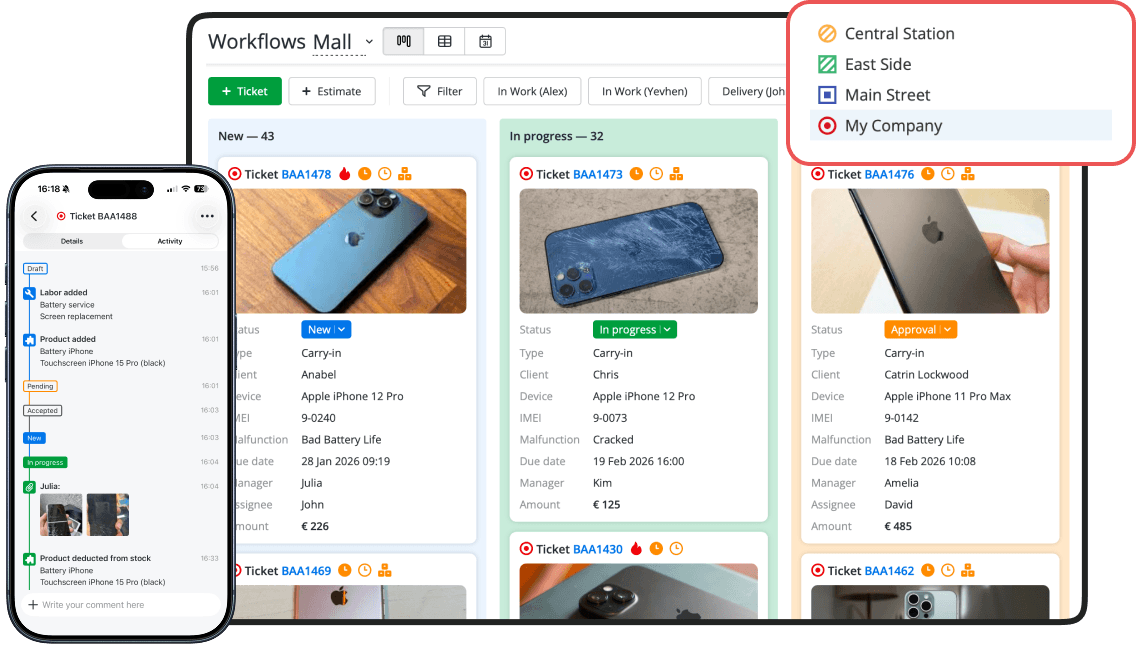Click the green Ticket button

[244, 91]
